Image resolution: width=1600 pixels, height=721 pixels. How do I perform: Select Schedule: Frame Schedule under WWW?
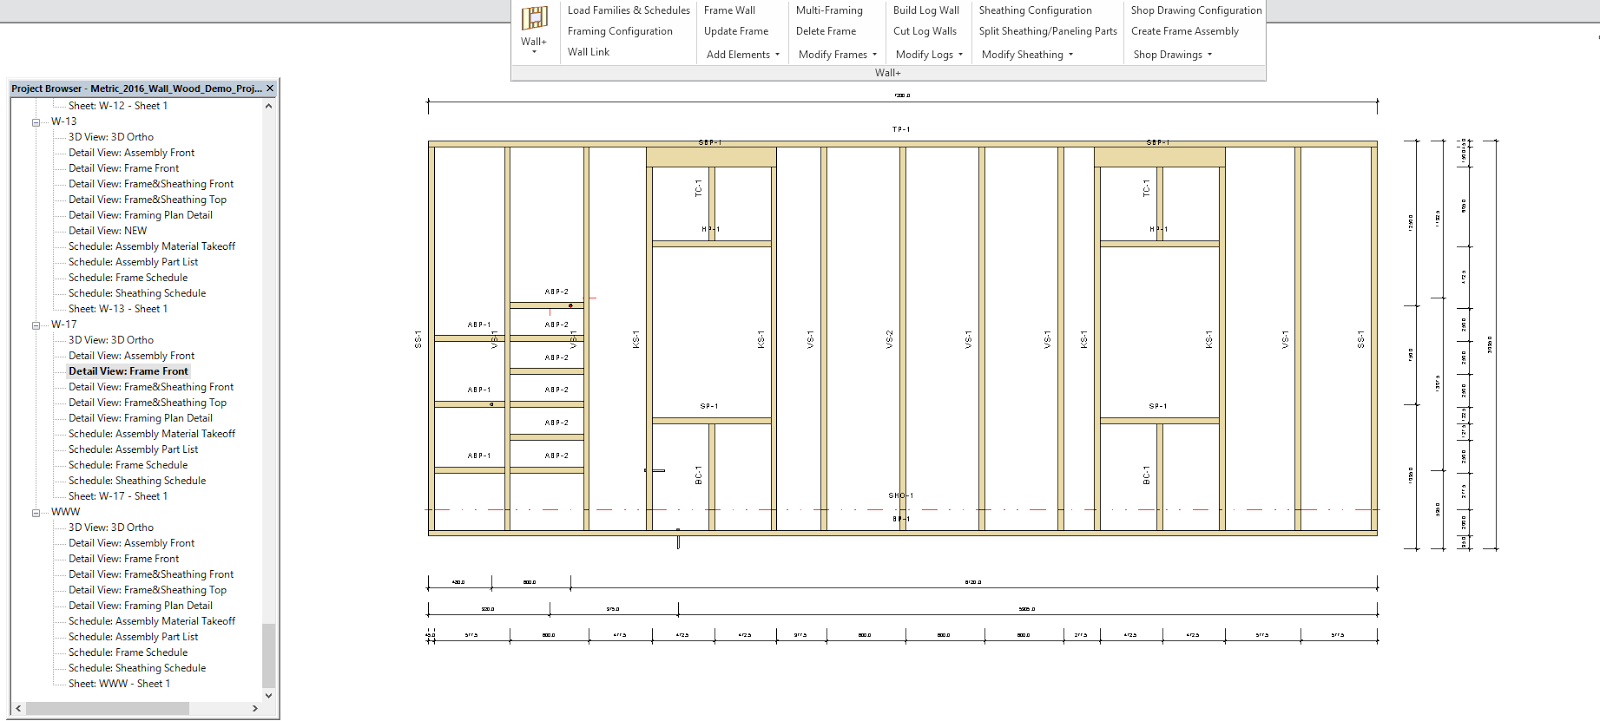click(128, 652)
